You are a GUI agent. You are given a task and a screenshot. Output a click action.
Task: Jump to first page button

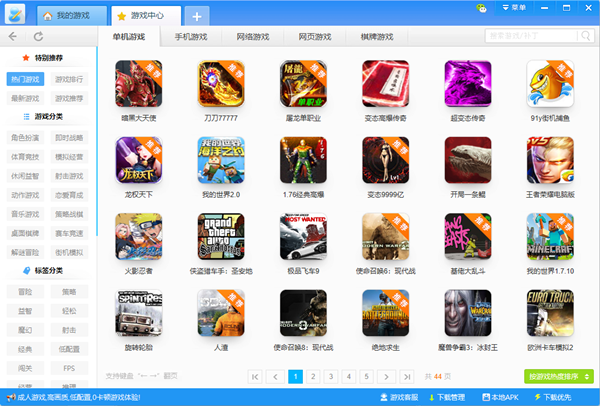[x=255, y=377]
